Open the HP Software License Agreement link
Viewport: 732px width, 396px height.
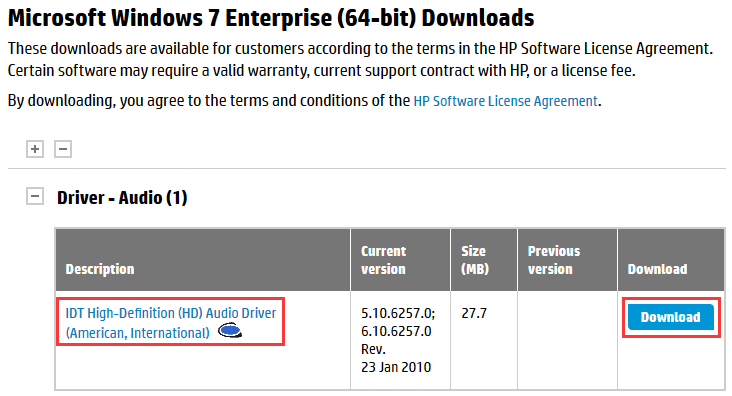(506, 101)
